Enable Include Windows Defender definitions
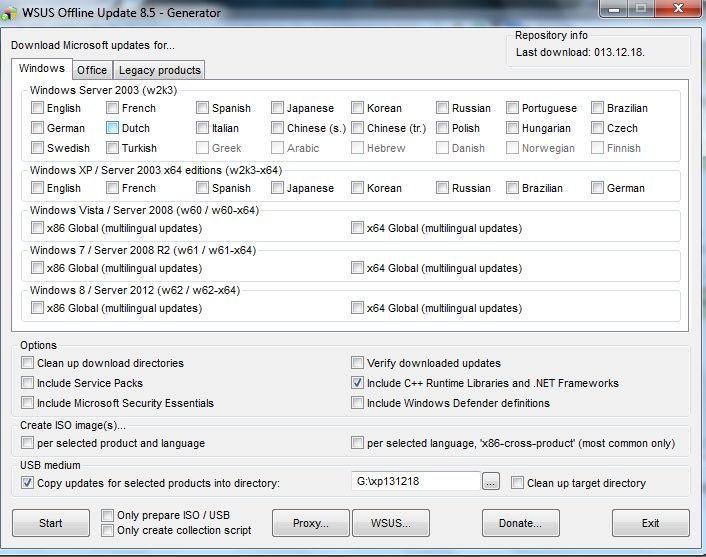 click(x=358, y=403)
